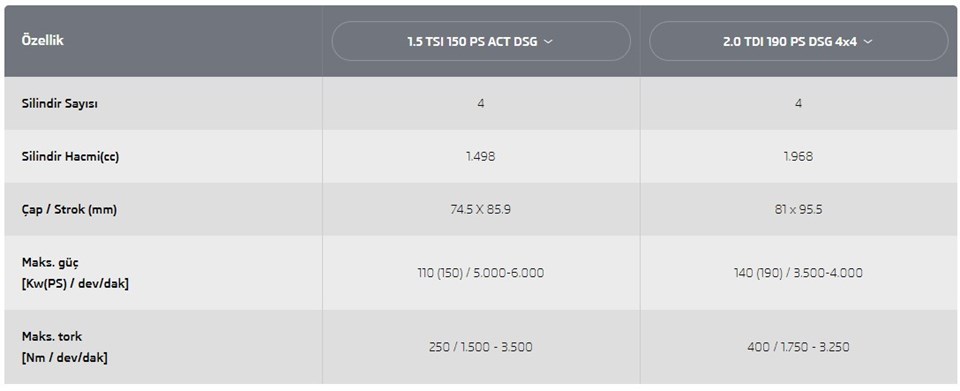Click the chevron next to 1.5 TSI engine

tap(548, 42)
